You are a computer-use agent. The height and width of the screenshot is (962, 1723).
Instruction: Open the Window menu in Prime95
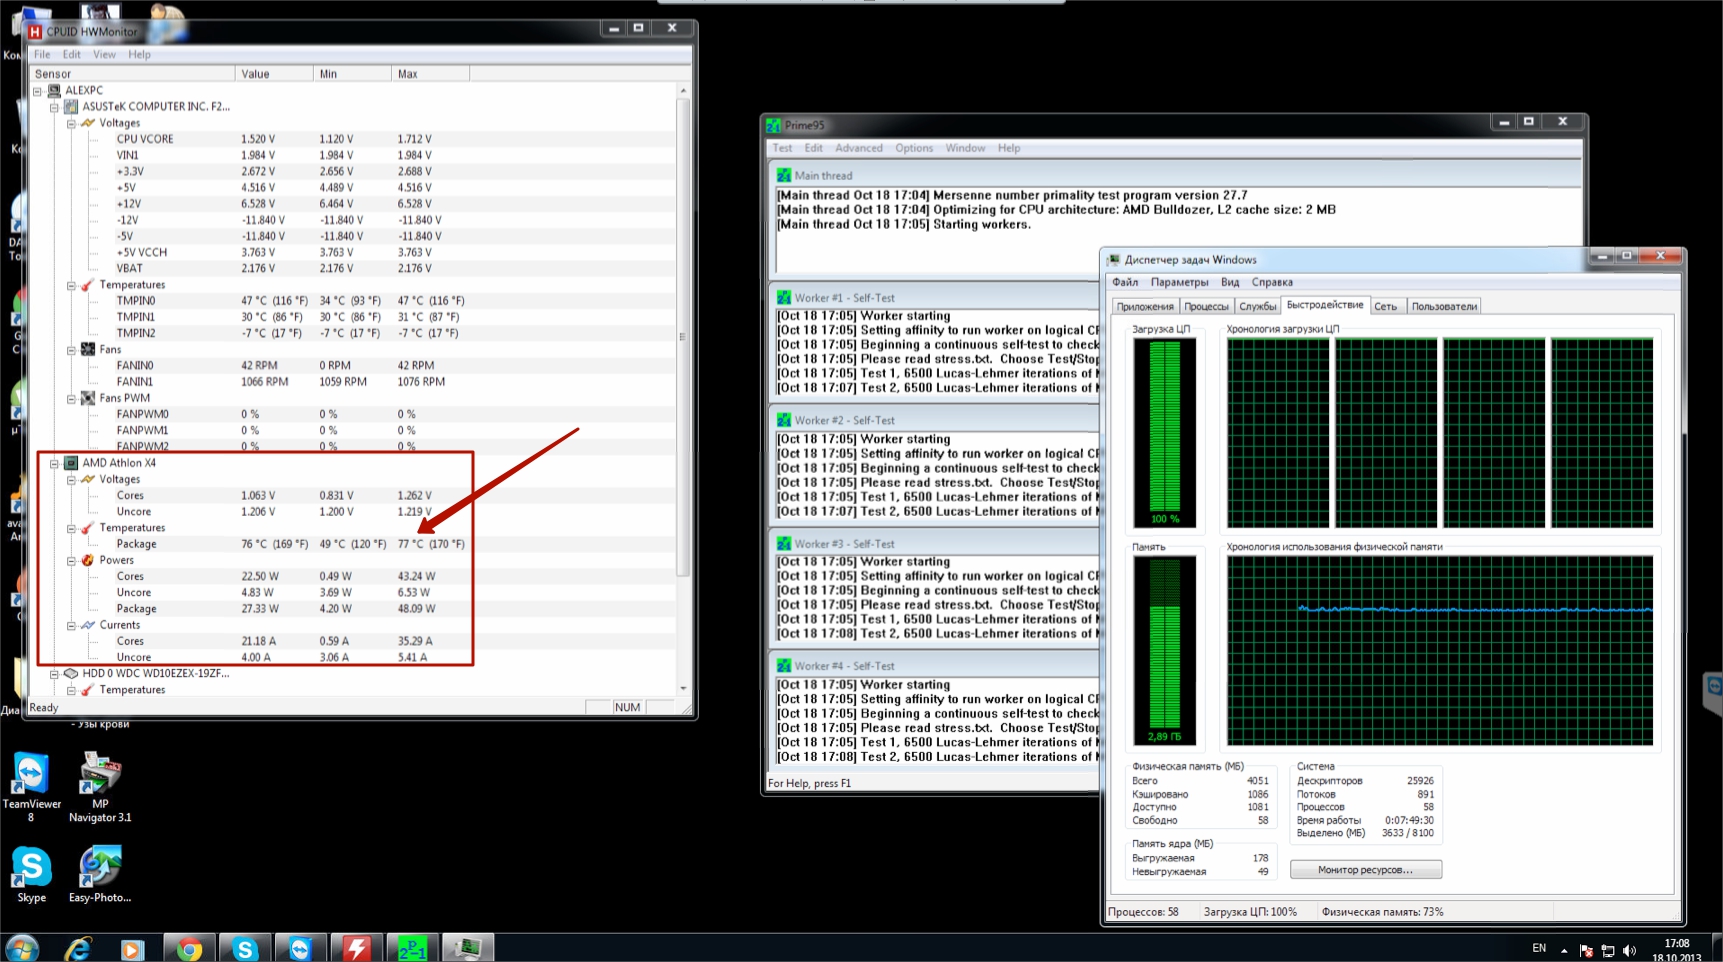pos(965,148)
